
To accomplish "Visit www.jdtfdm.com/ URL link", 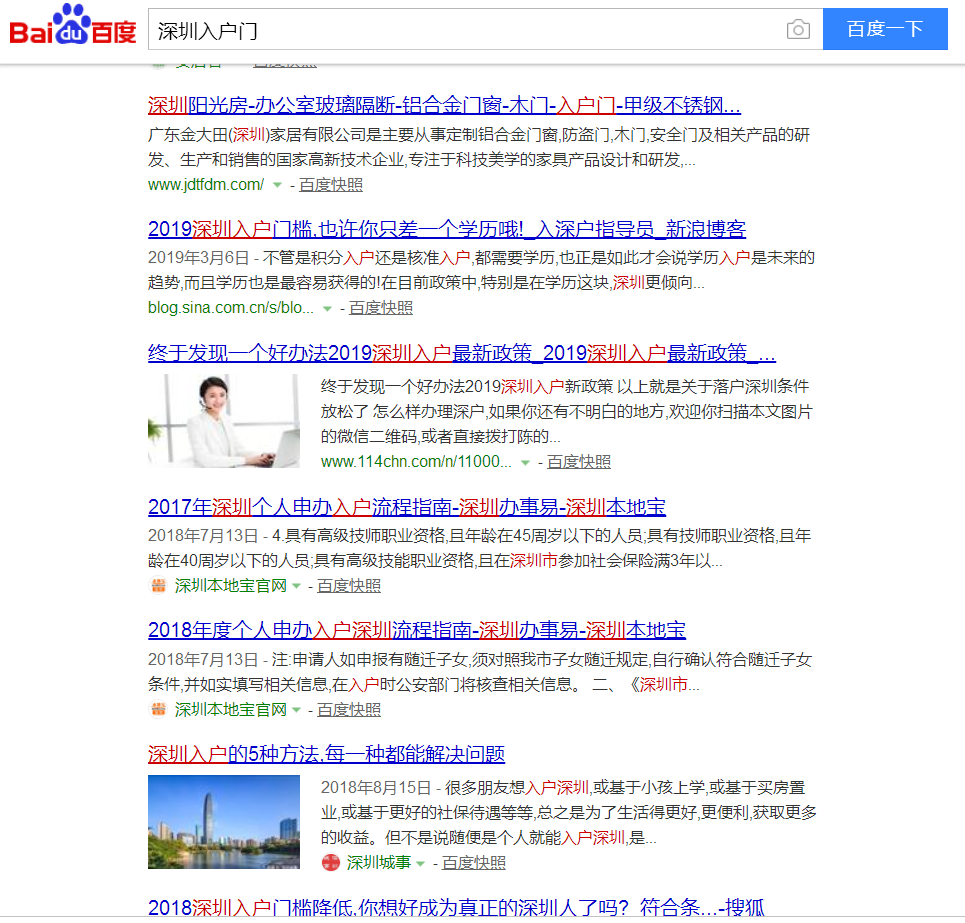I will point(206,185).
